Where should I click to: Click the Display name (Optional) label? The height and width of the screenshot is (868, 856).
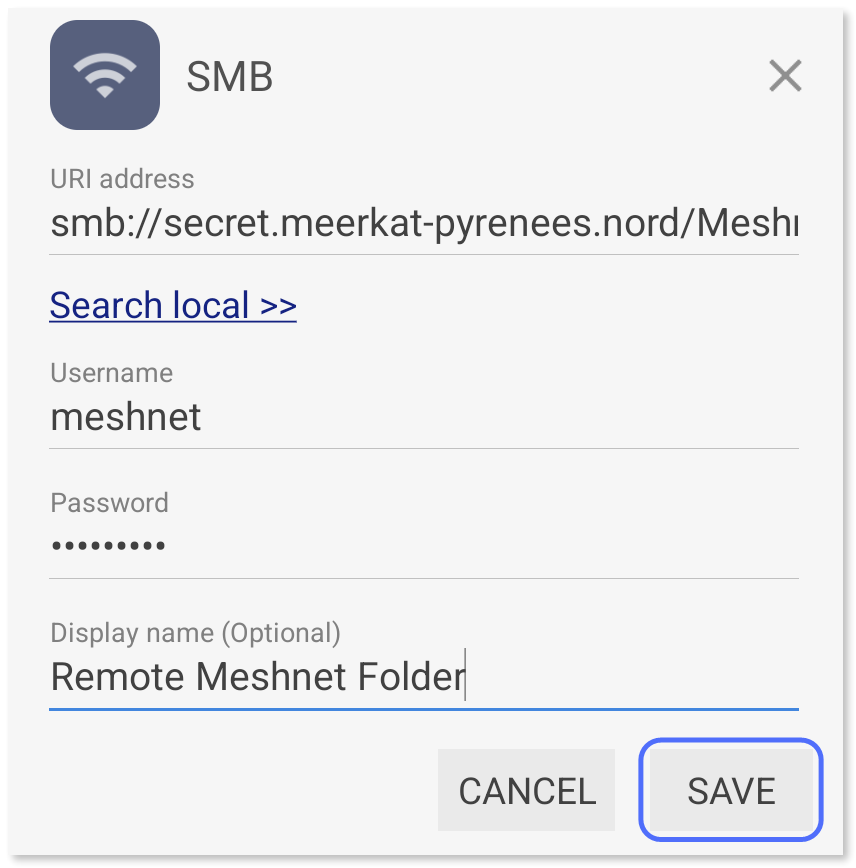click(x=194, y=633)
